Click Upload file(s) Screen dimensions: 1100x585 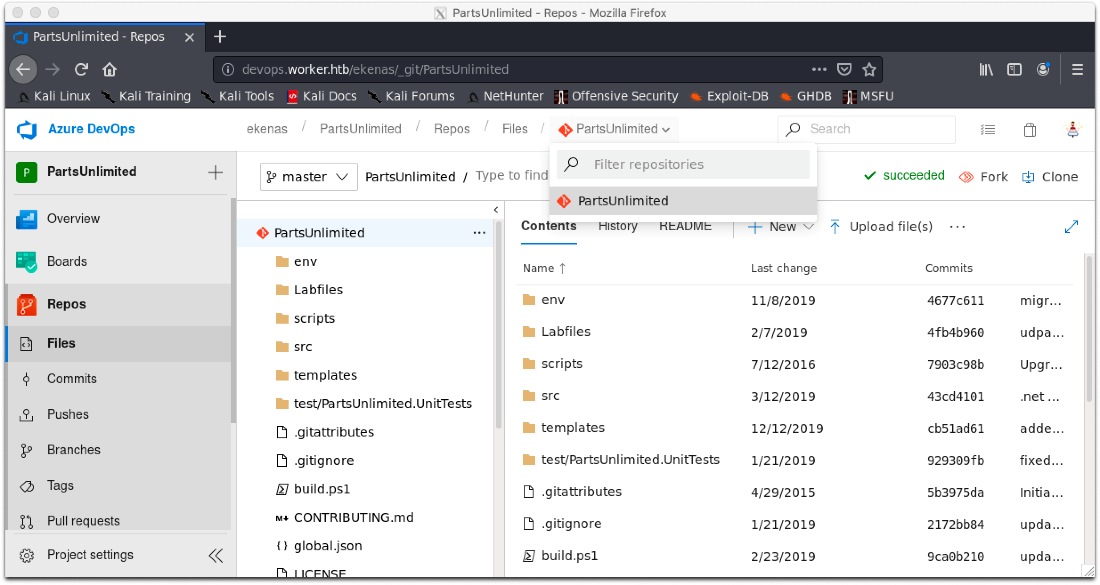click(x=881, y=227)
